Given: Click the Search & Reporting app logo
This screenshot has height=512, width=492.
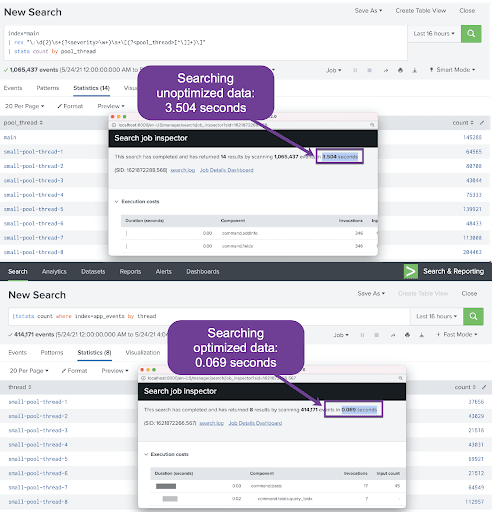Looking at the screenshot, I should click(410, 271).
